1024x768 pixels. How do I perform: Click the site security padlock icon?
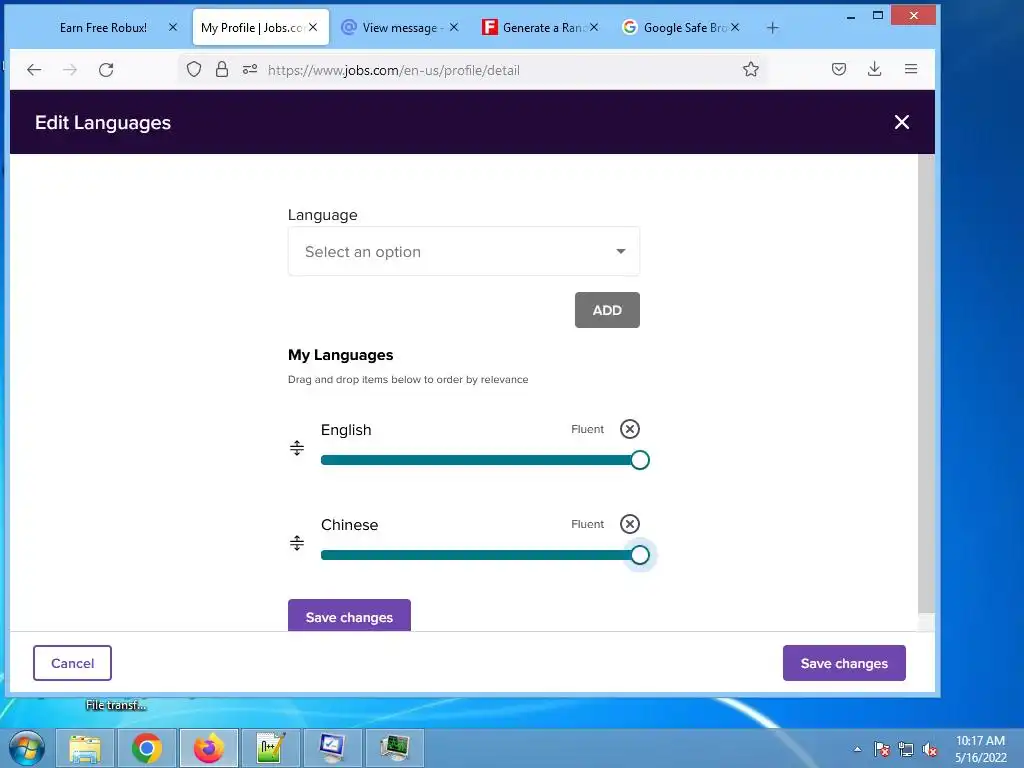point(222,69)
